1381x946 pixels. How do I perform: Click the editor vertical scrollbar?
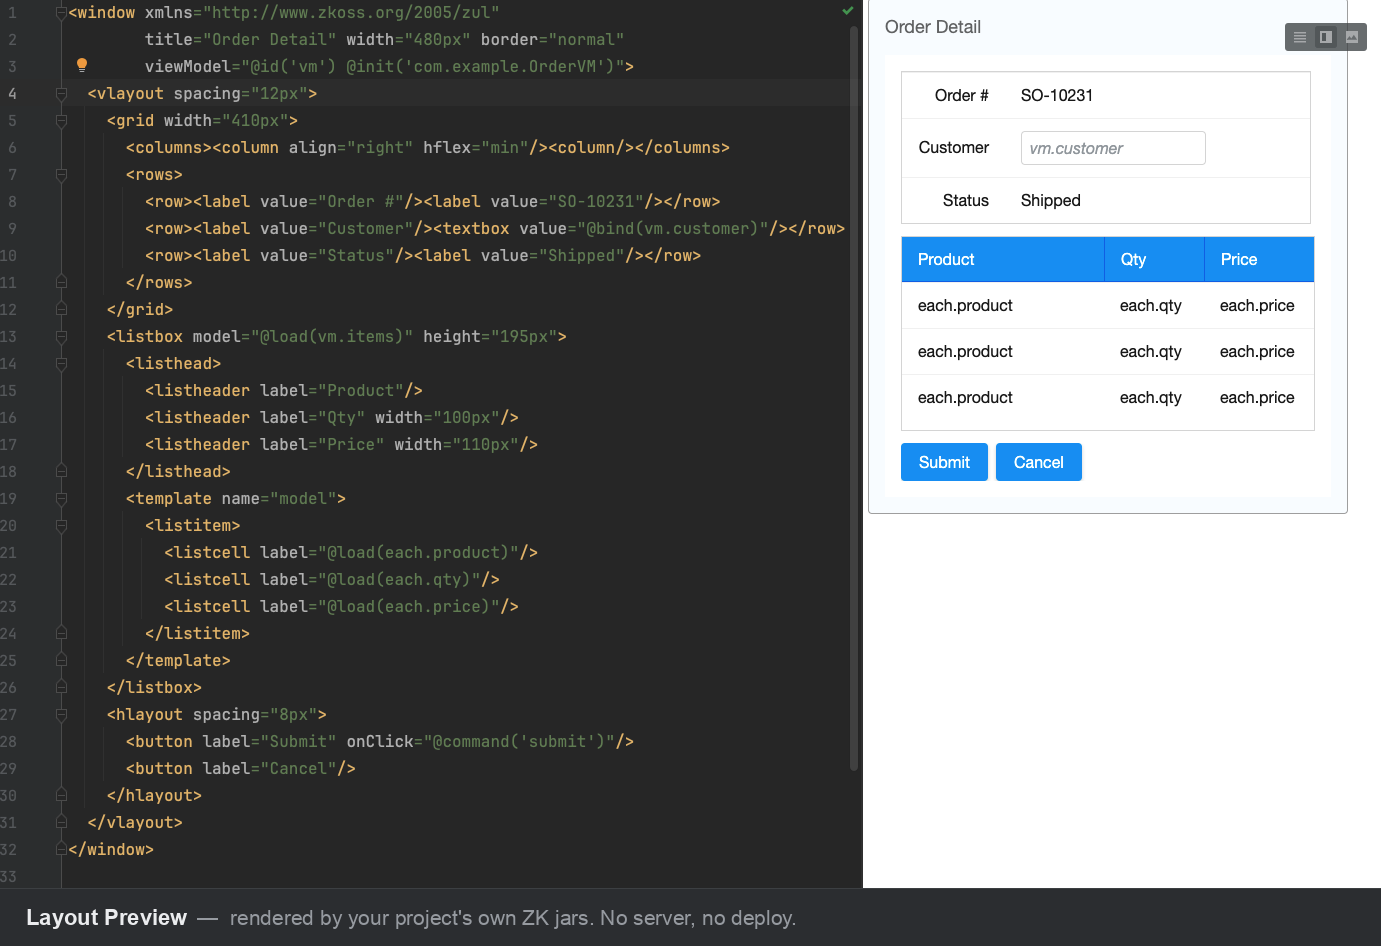coord(854,400)
